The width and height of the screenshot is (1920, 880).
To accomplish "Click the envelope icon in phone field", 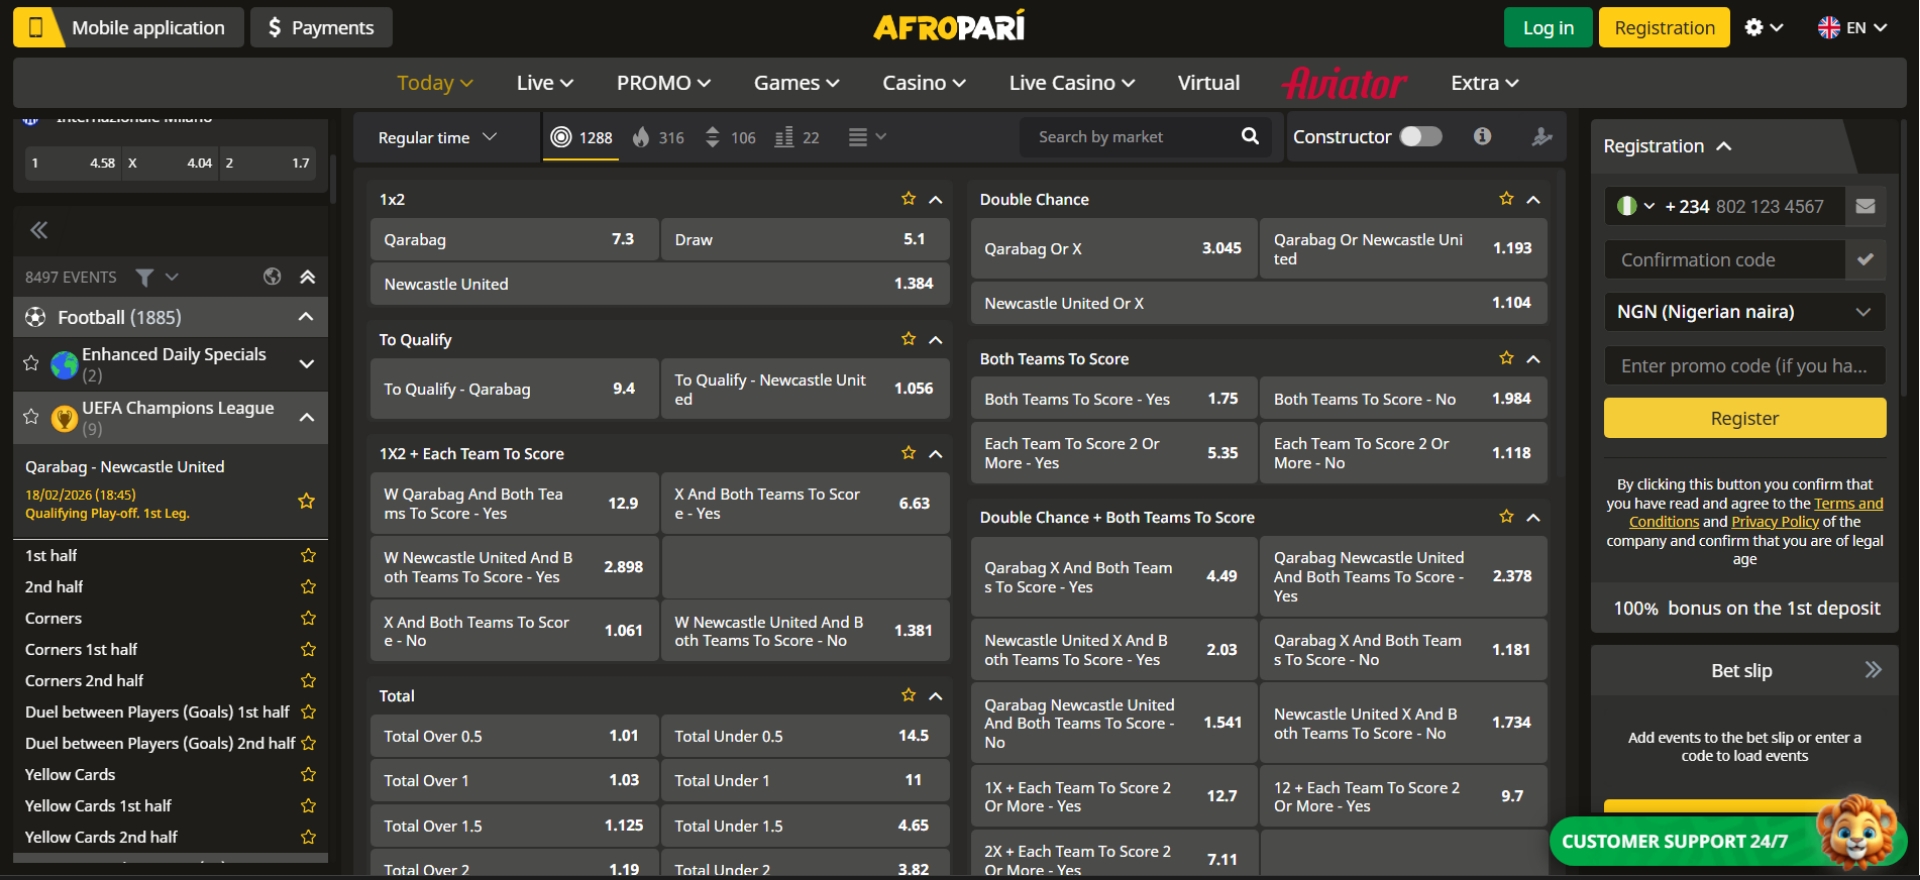I will tap(1865, 206).
